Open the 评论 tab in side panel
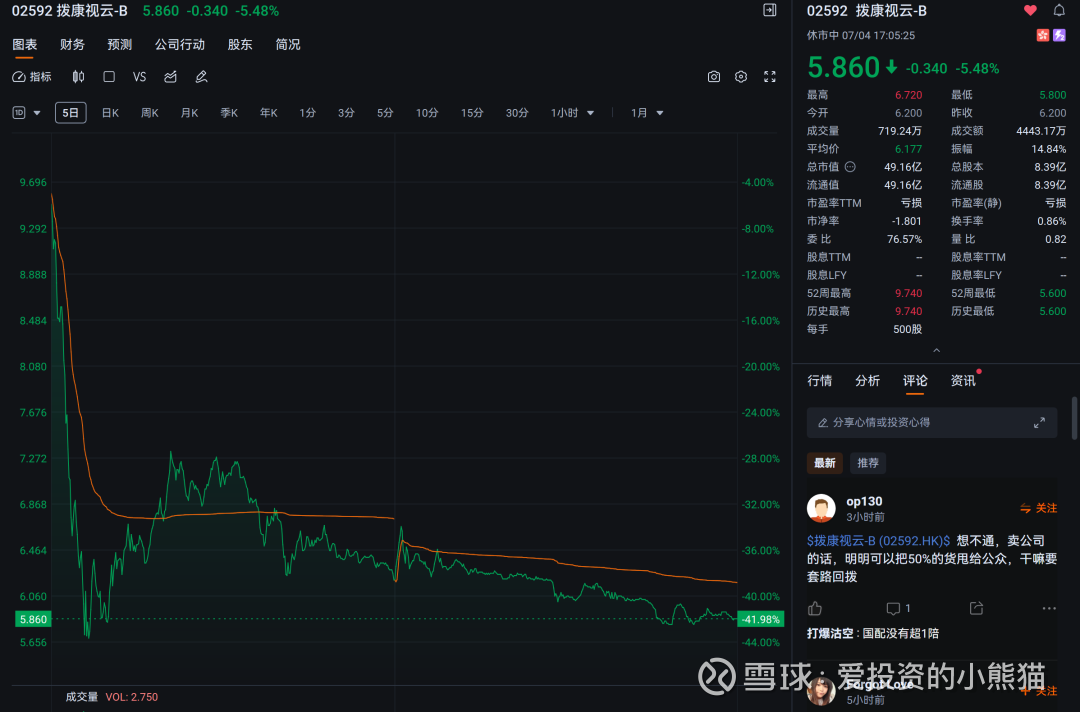1080x712 pixels. 915,381
